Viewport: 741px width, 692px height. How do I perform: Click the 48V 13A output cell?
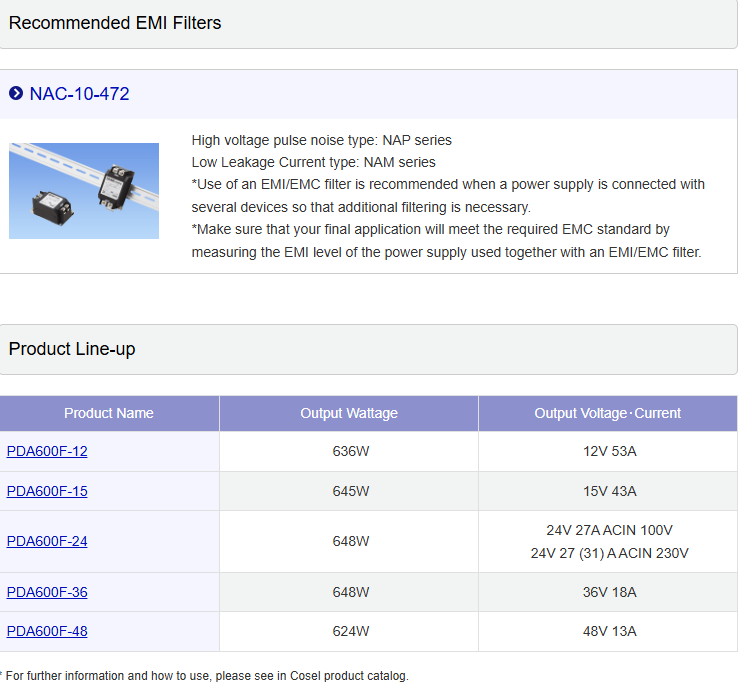pyautogui.click(x=609, y=631)
